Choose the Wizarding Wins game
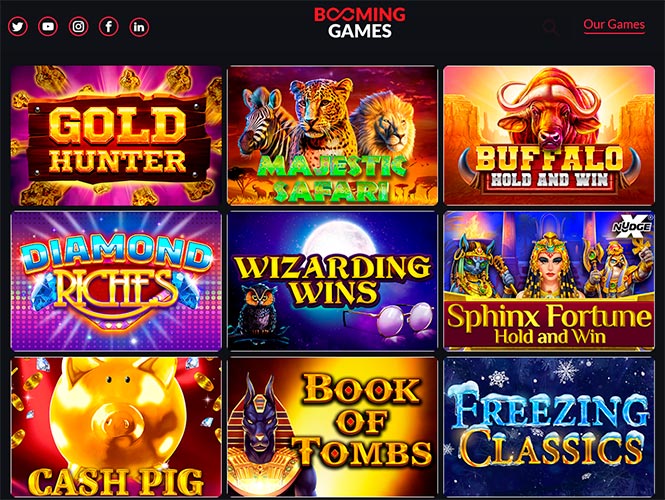This screenshot has height=500, width=665. point(332,281)
